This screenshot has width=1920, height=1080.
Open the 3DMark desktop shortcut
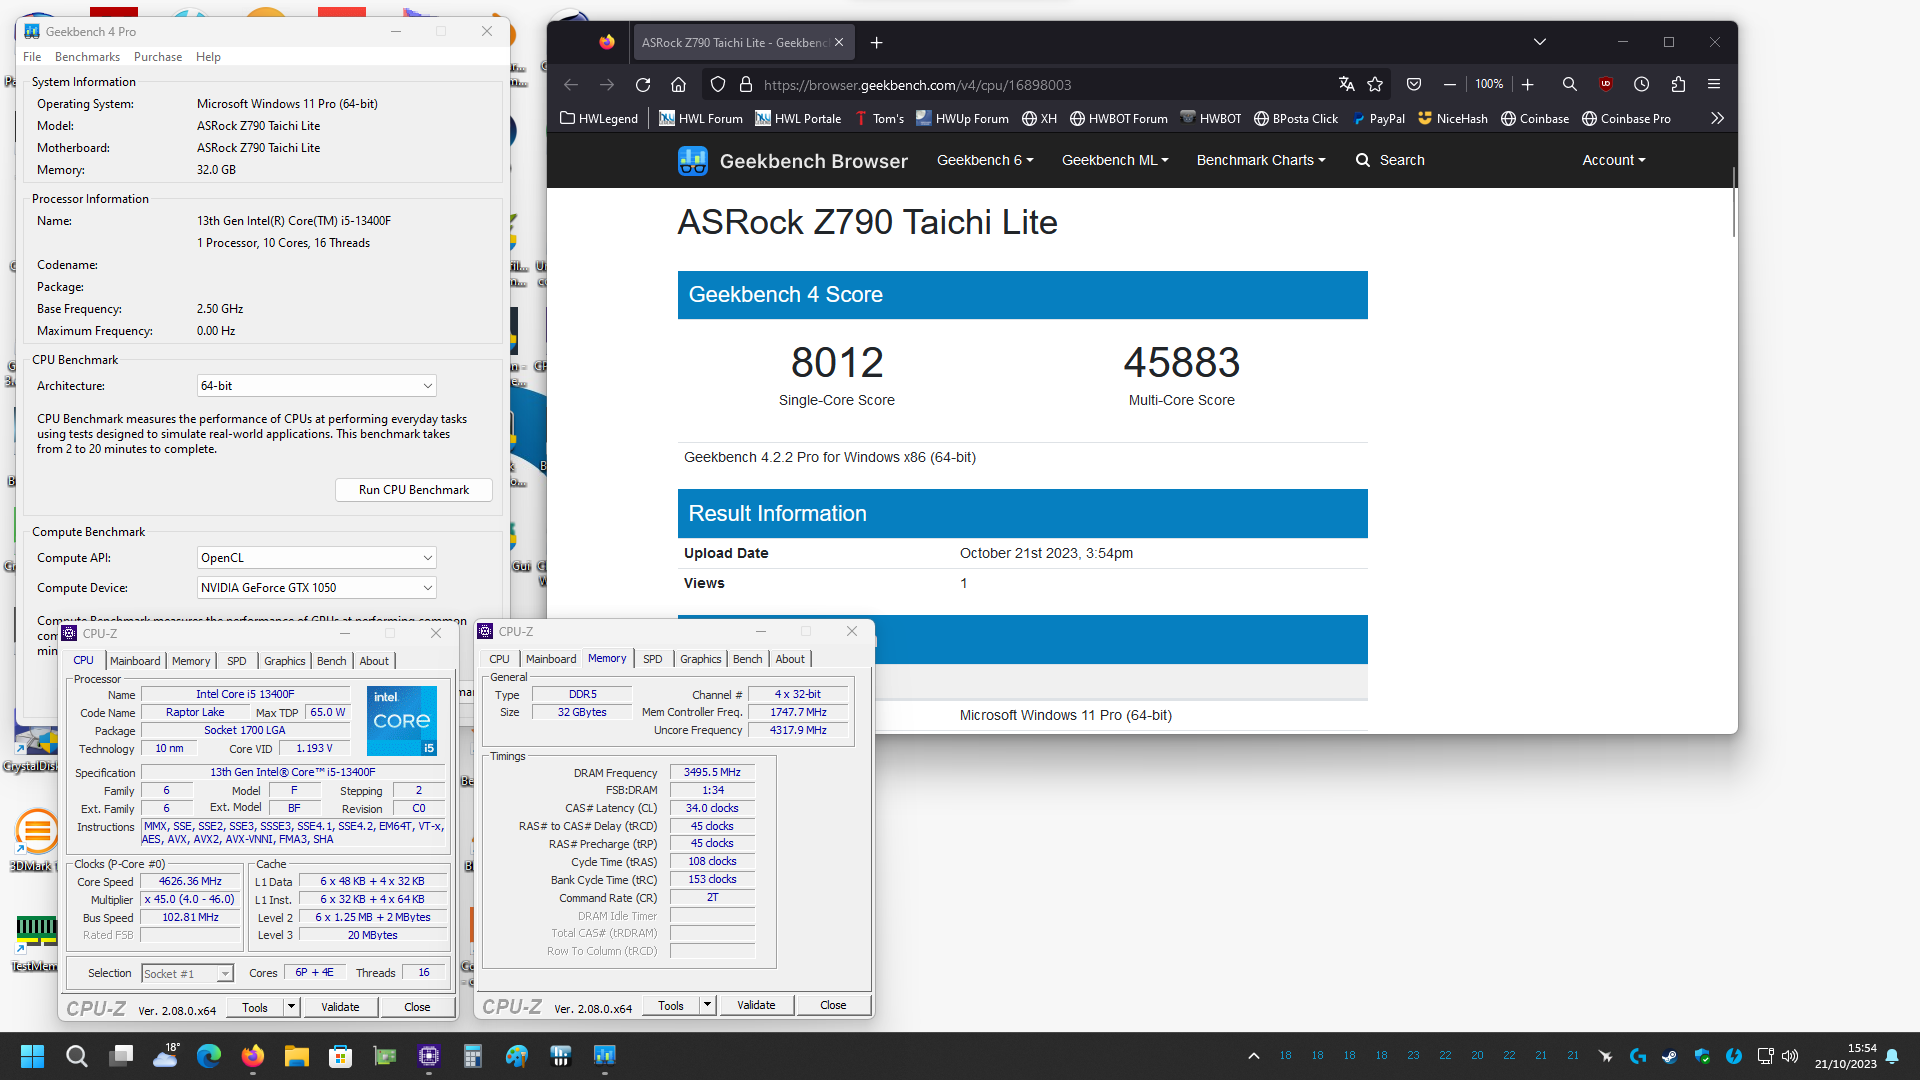pyautogui.click(x=36, y=840)
